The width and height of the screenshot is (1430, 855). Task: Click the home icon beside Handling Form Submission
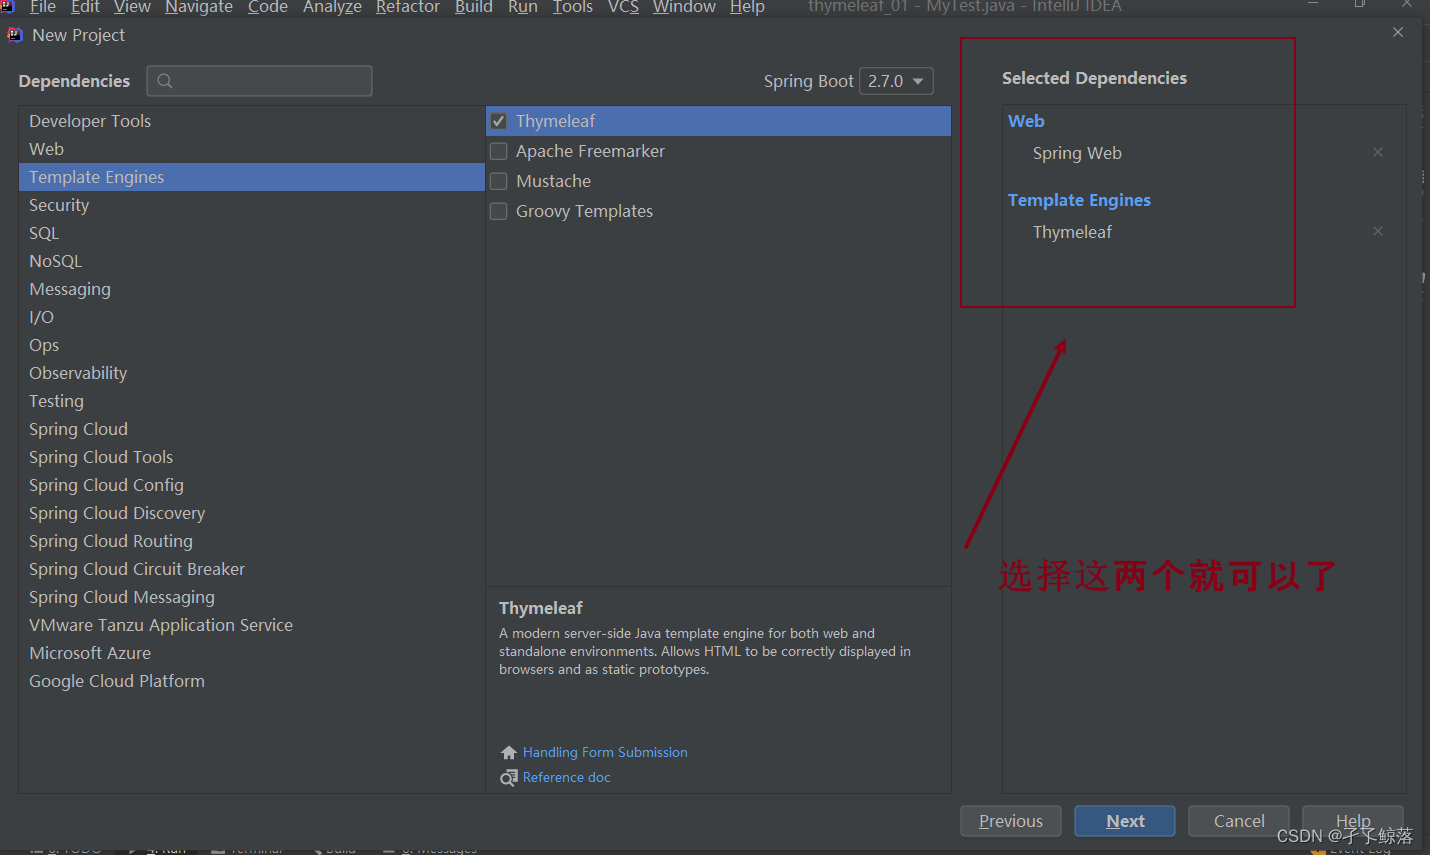509,752
